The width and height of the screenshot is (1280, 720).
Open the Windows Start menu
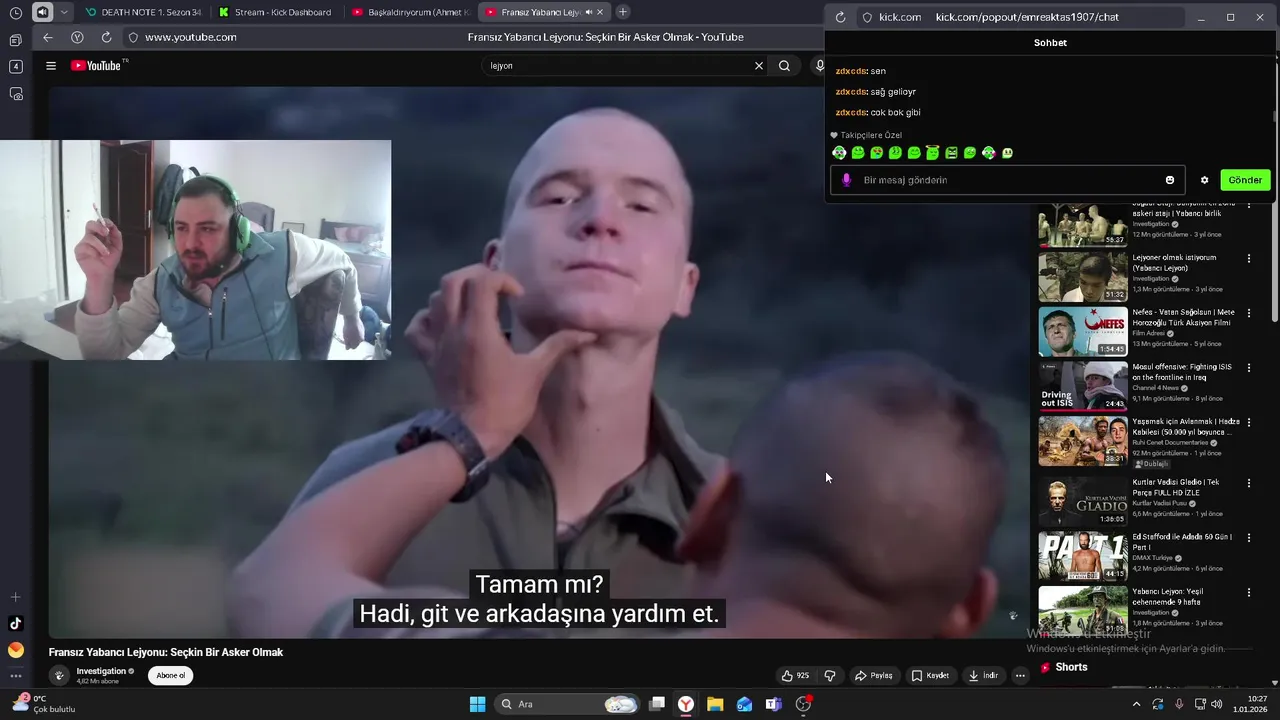(x=477, y=704)
